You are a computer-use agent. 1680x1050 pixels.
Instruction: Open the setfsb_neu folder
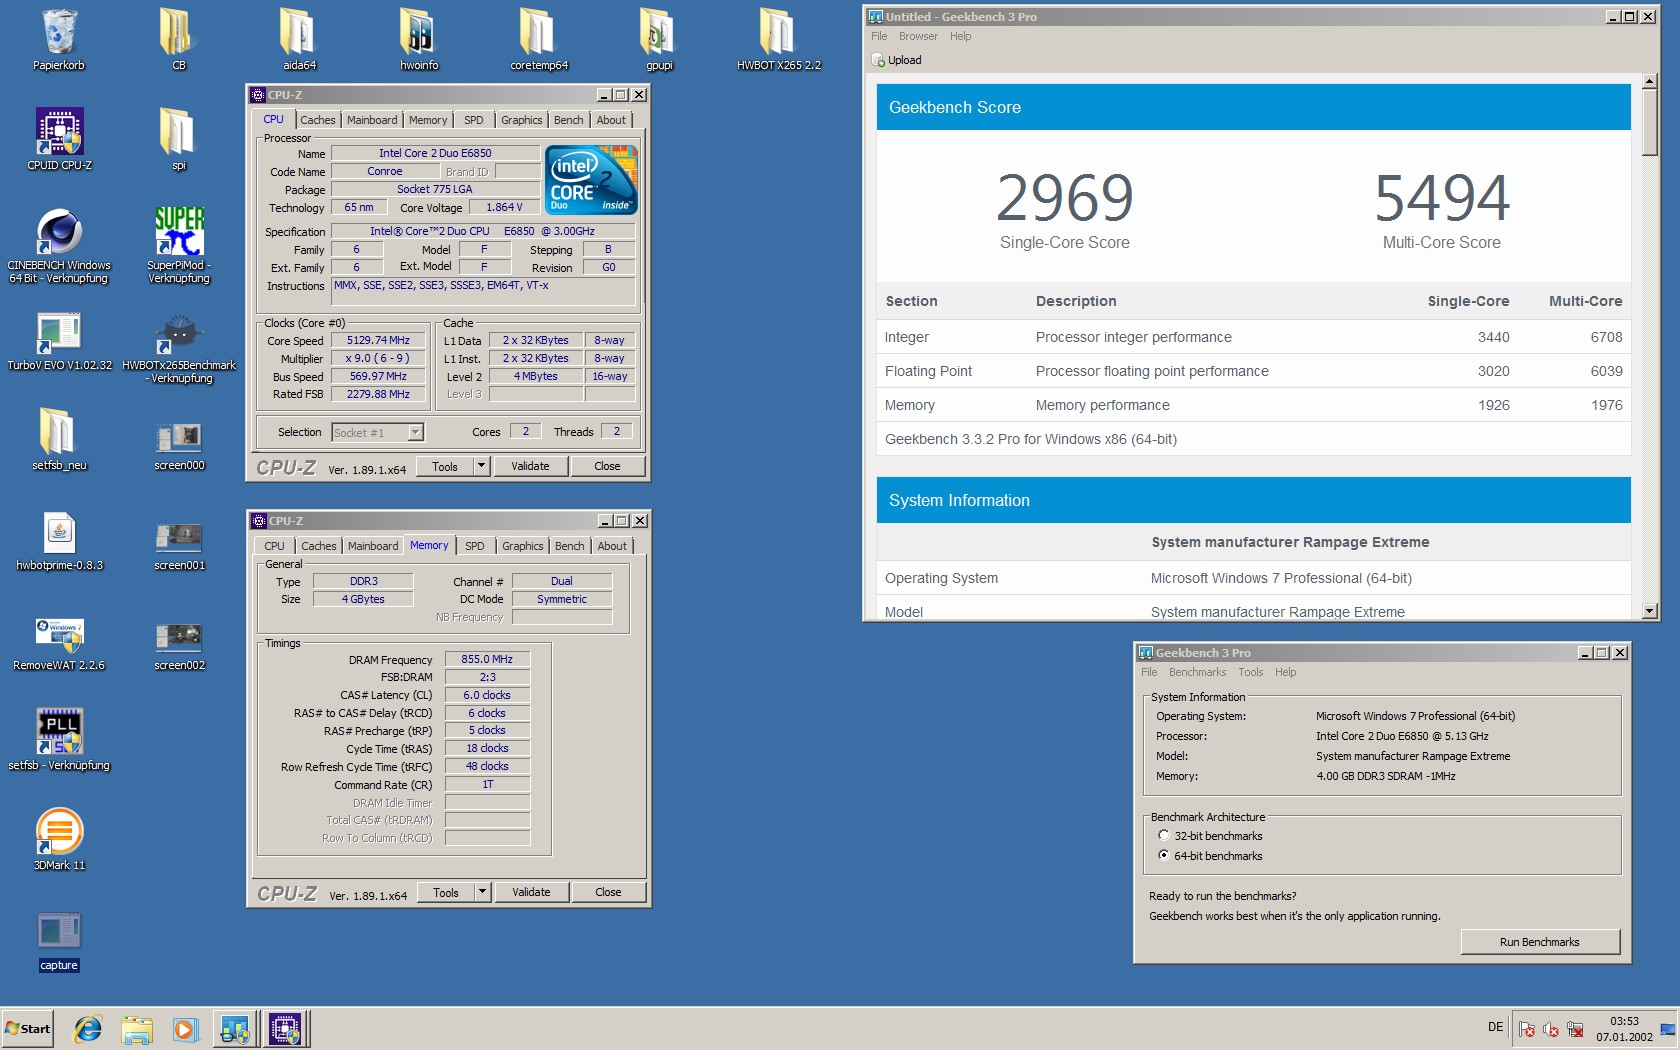59,440
